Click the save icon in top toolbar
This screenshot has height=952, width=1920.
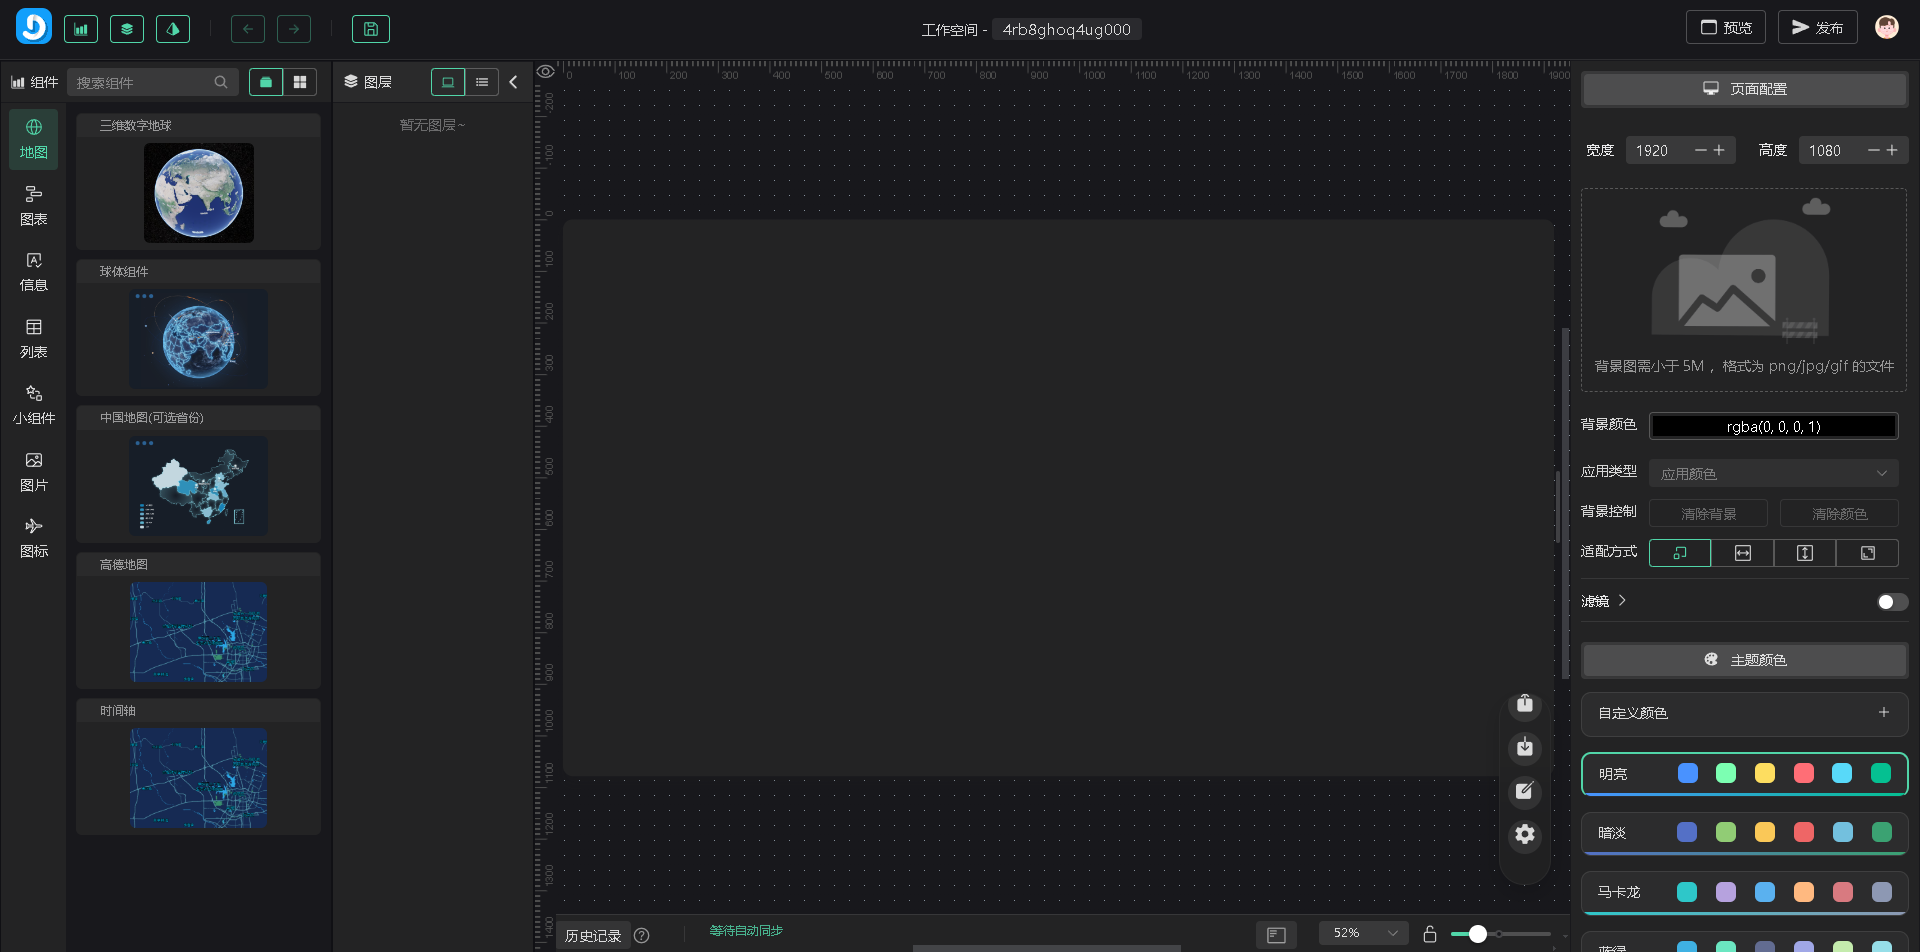pos(370,29)
